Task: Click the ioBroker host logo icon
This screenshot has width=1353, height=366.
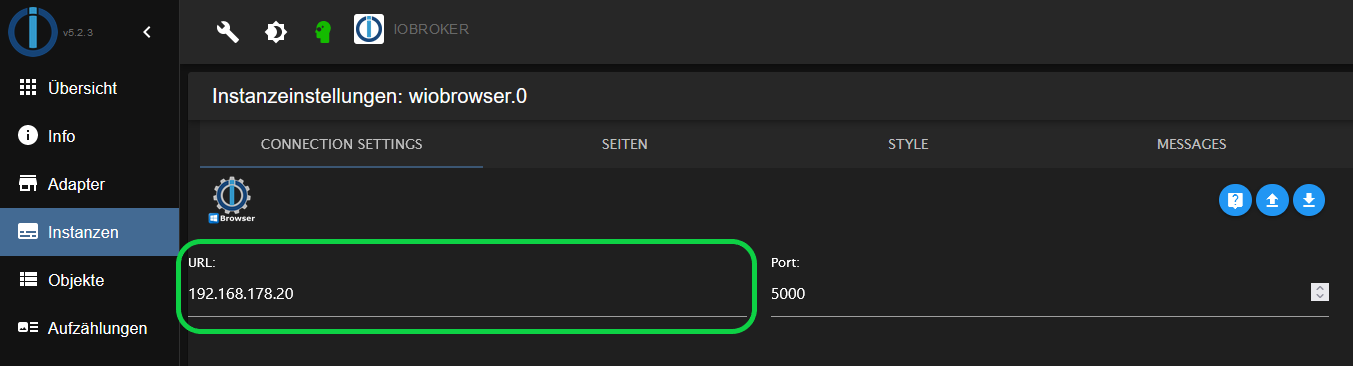Action: coord(369,29)
